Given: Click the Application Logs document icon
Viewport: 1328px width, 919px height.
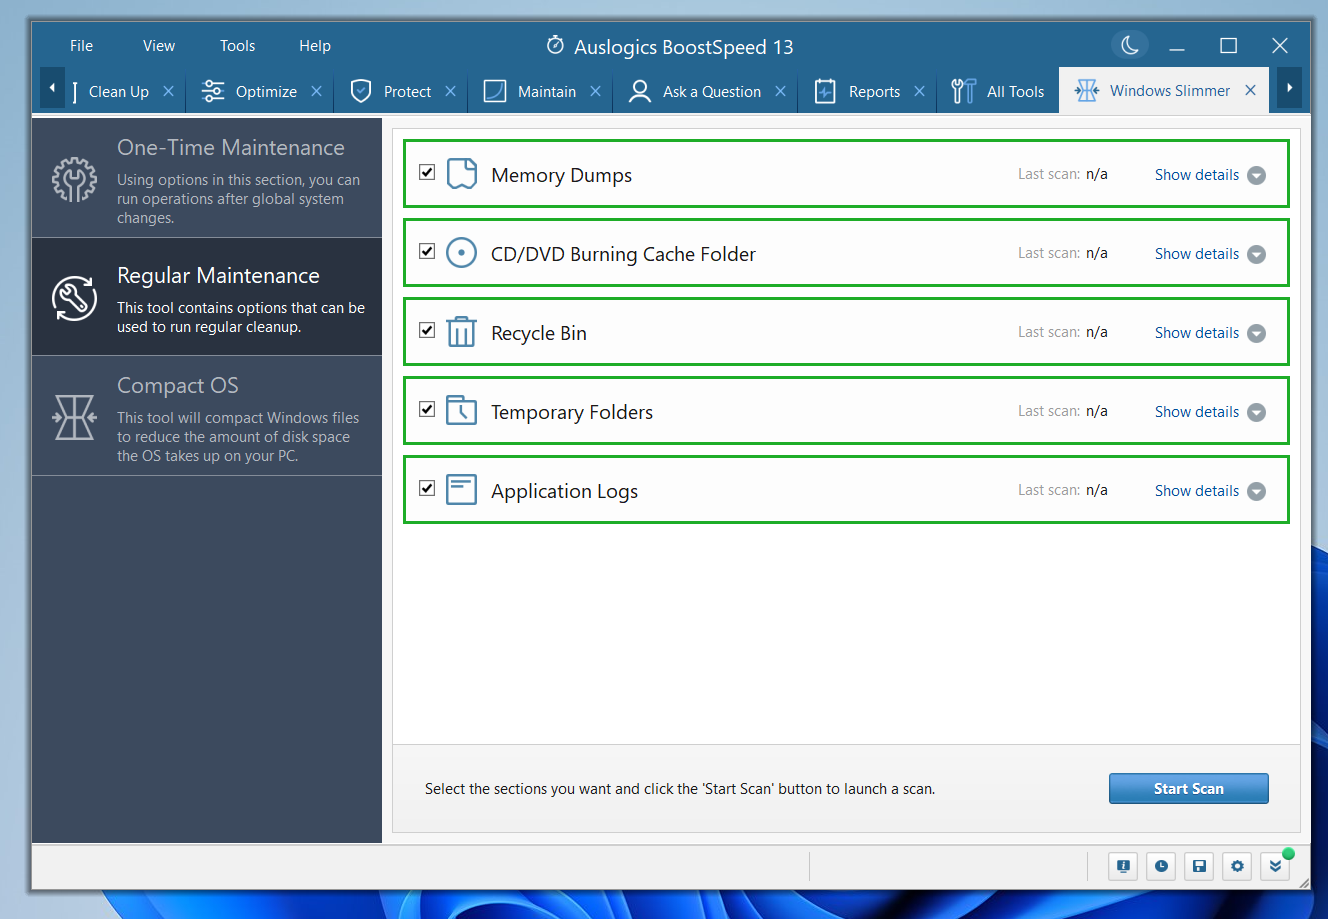Looking at the screenshot, I should coord(461,490).
